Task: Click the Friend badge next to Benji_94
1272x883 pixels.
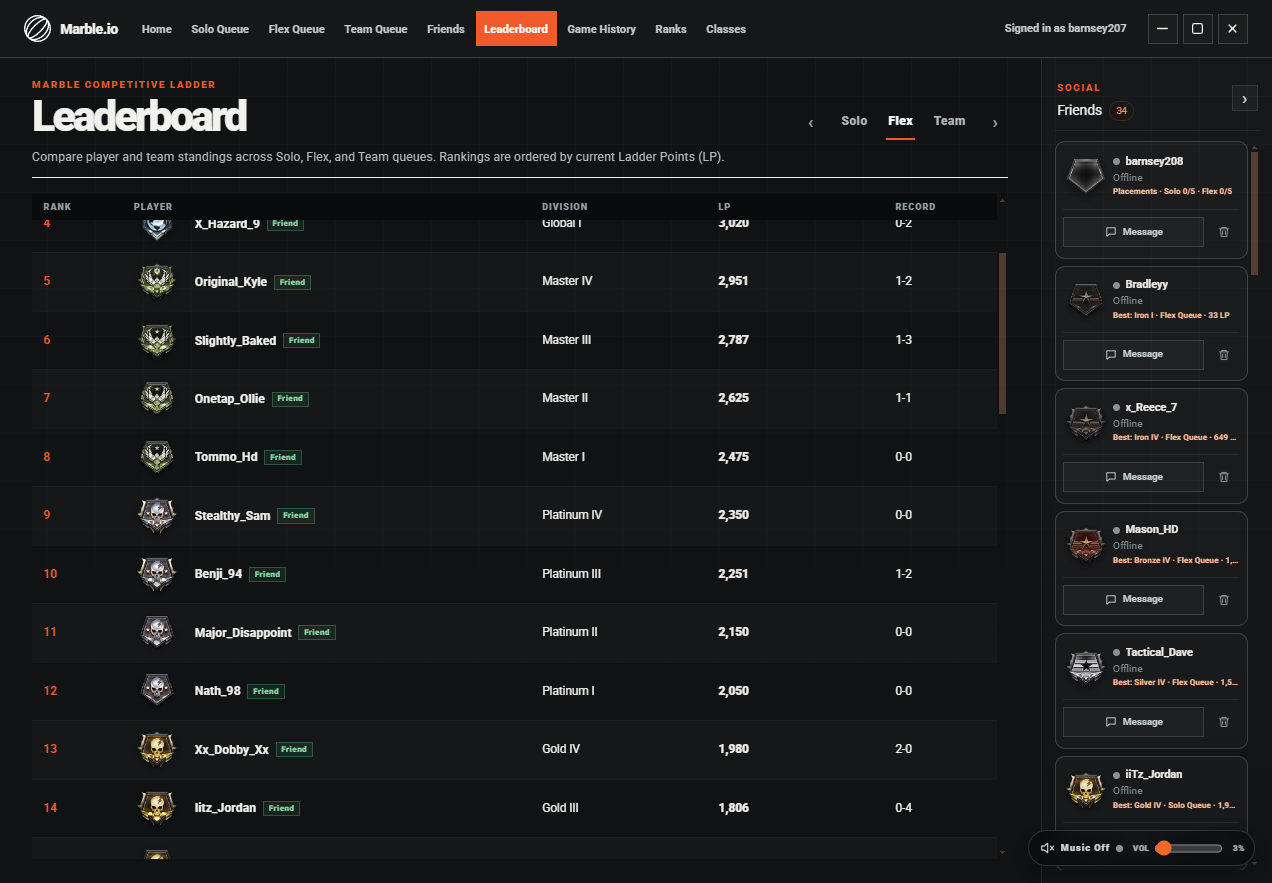Action: 267,574
